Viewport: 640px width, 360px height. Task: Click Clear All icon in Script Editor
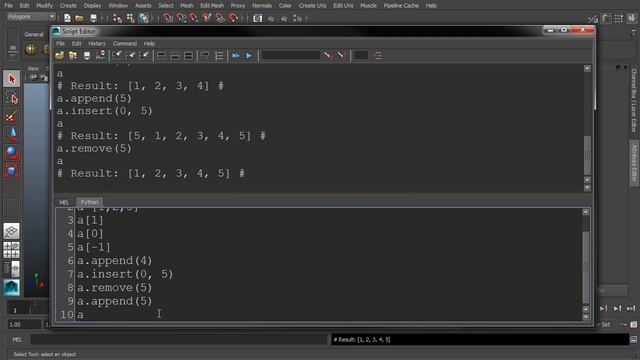click(144, 56)
